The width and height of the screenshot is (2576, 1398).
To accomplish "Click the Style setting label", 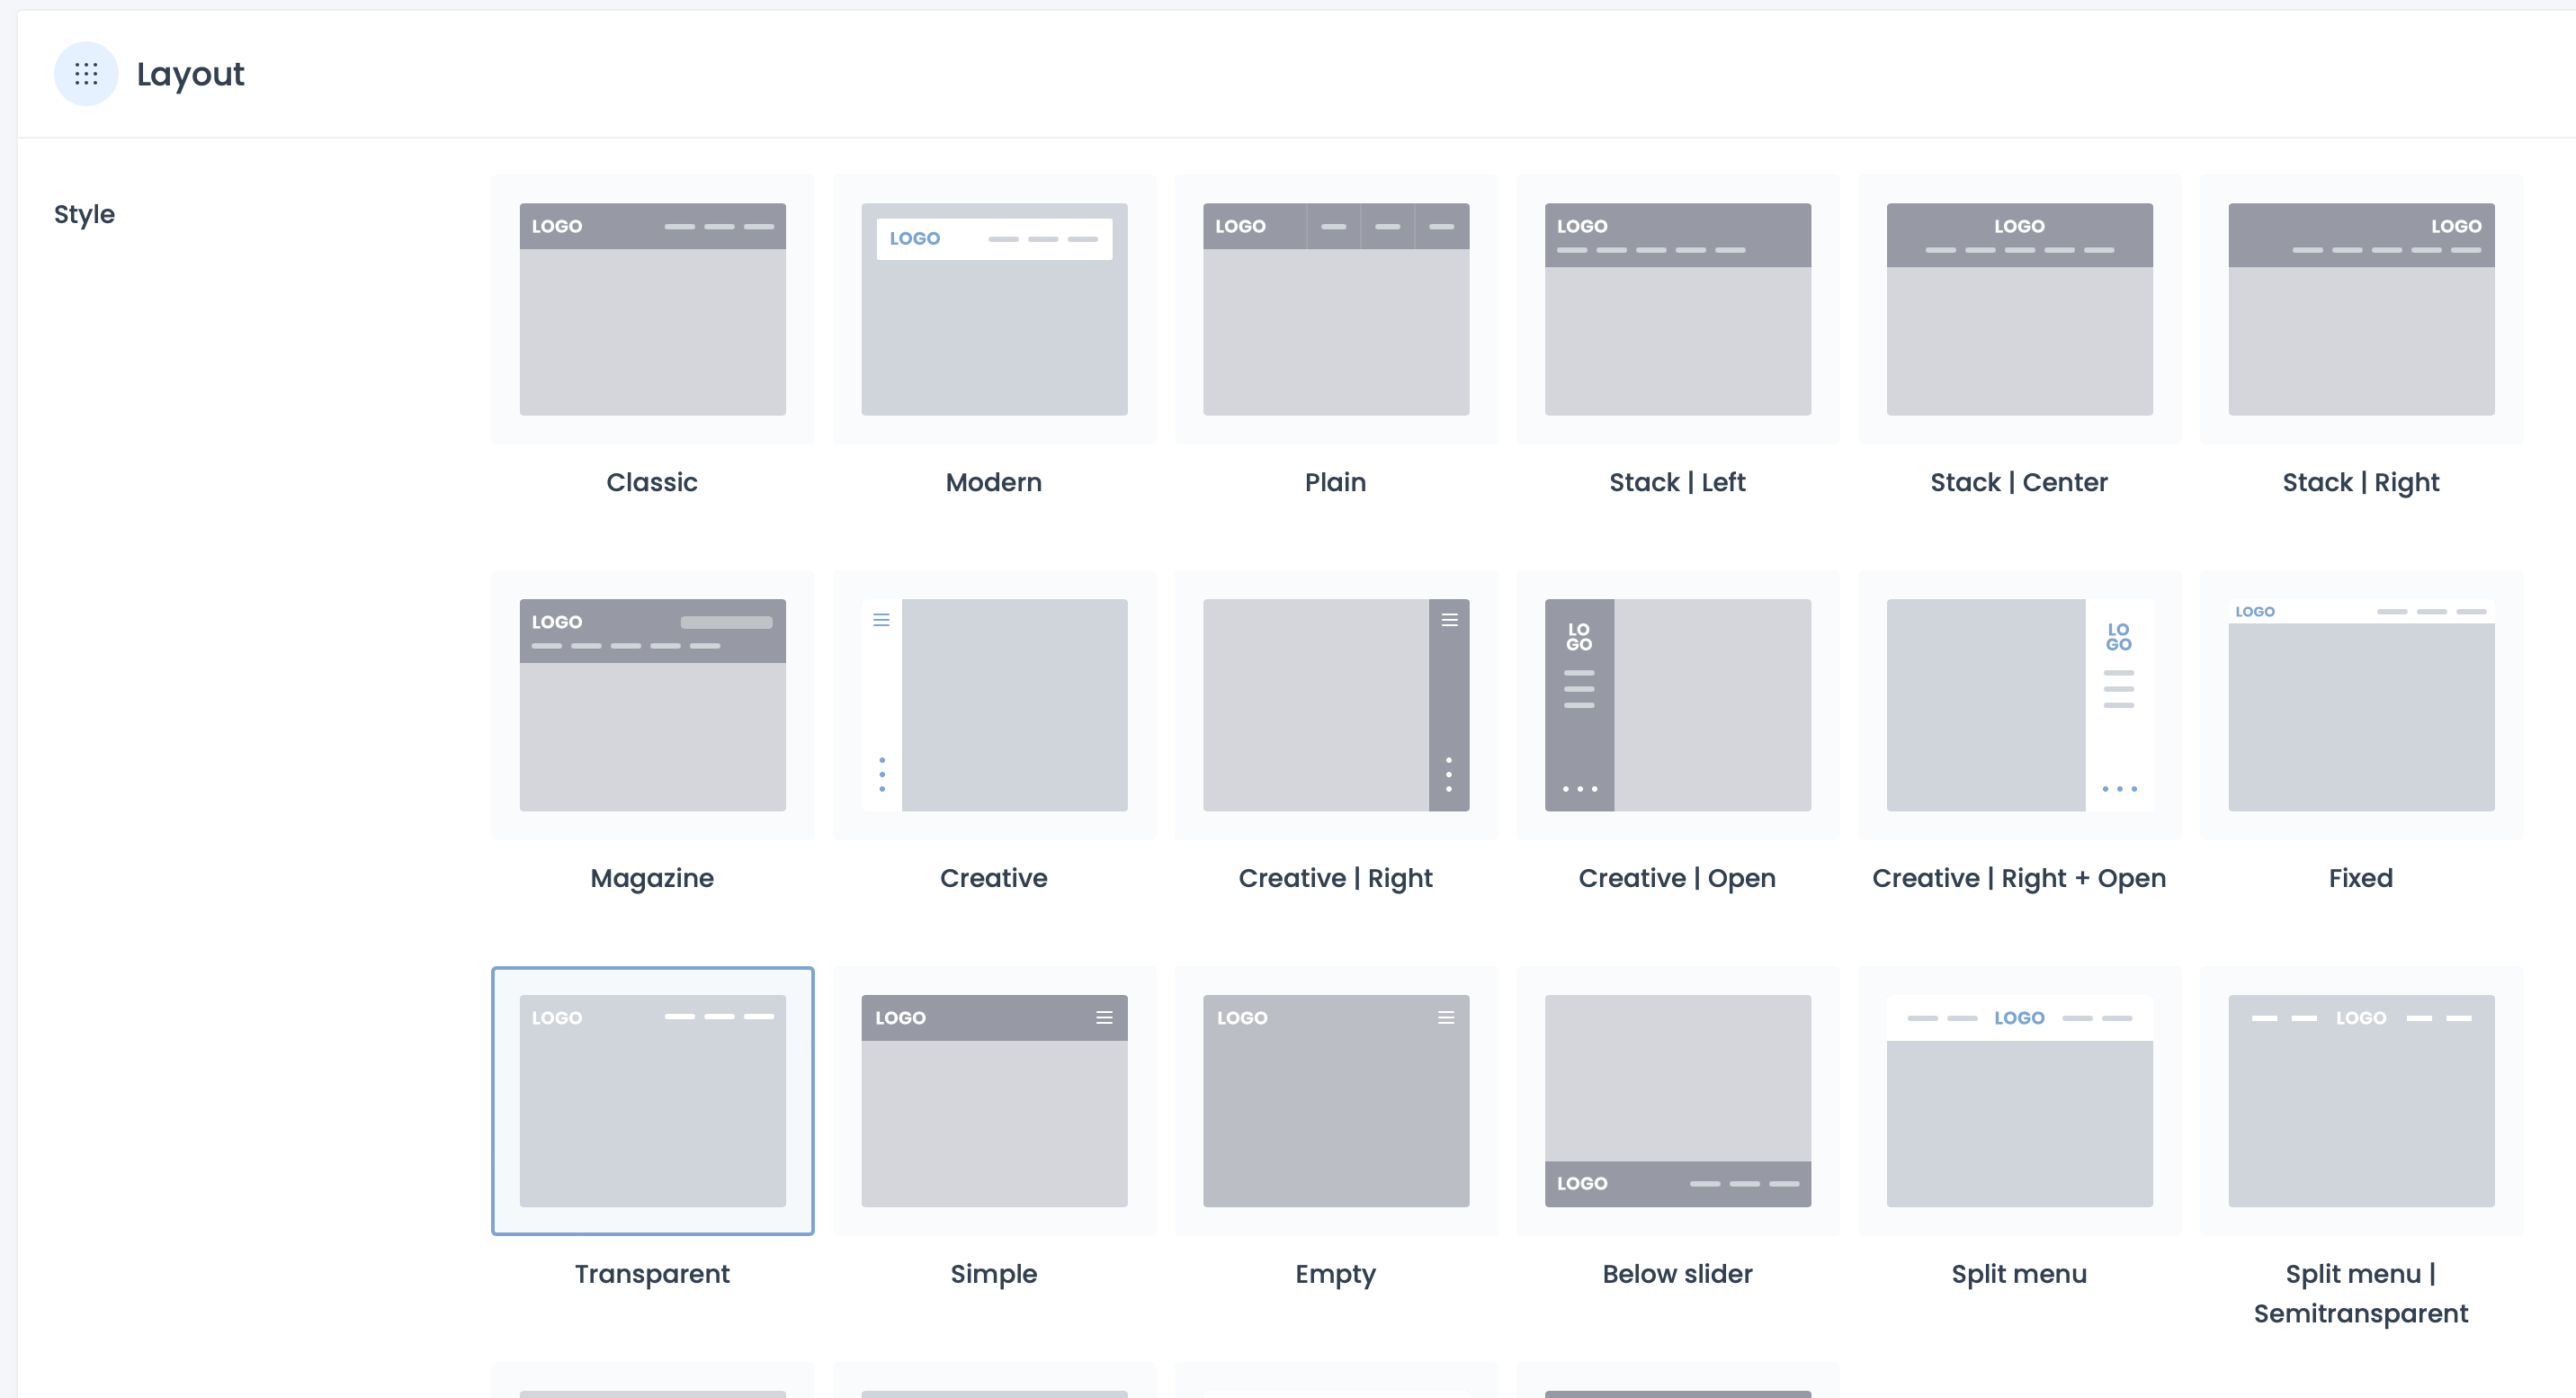I will click(x=84, y=214).
